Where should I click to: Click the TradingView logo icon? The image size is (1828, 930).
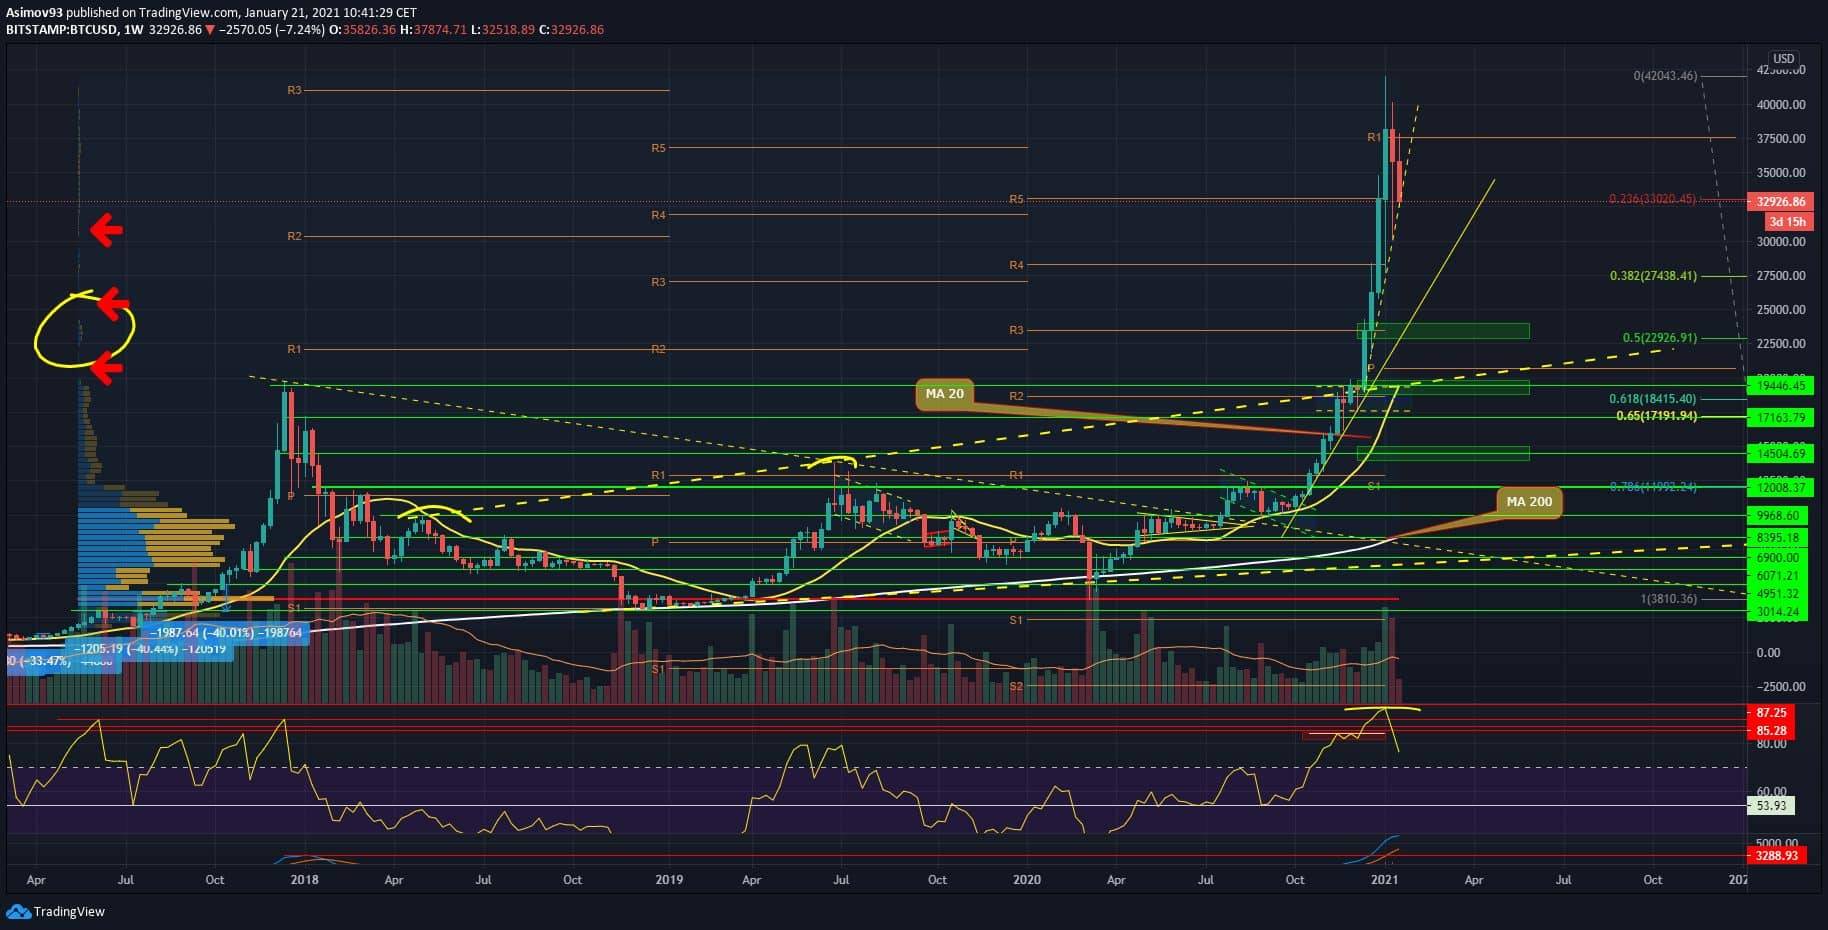click(x=18, y=911)
